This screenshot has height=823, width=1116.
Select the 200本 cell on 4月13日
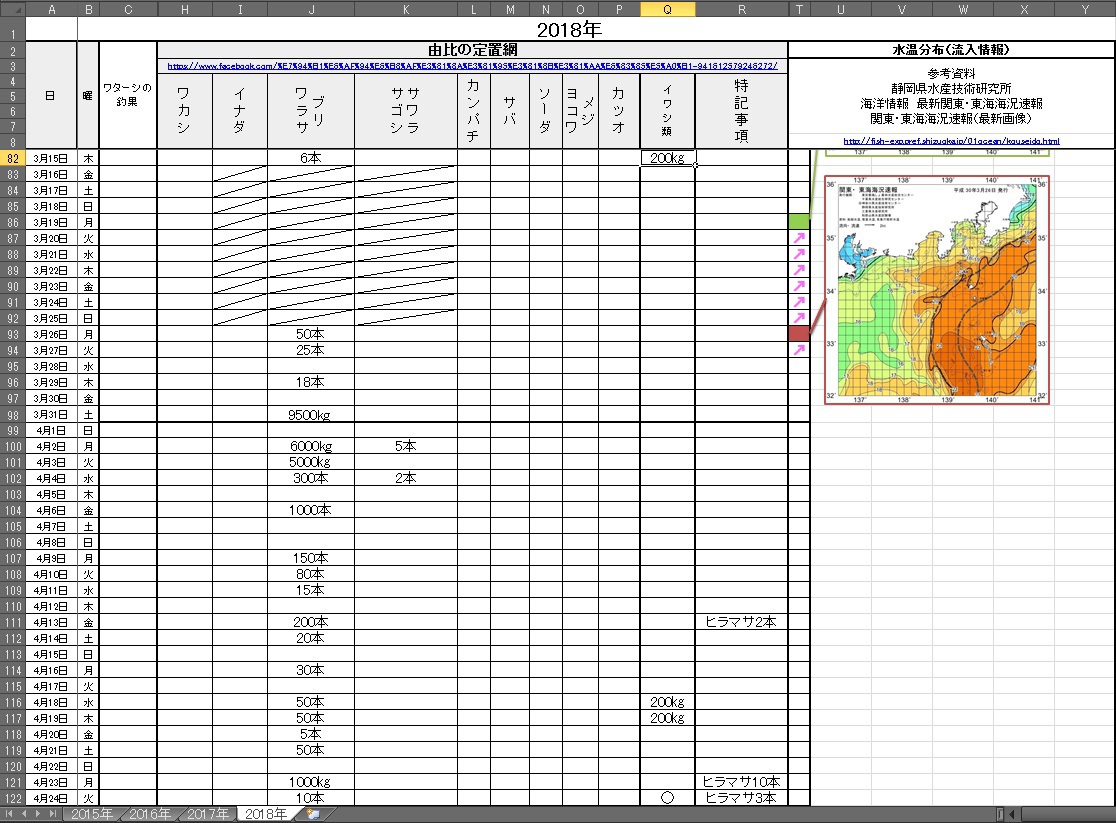311,622
